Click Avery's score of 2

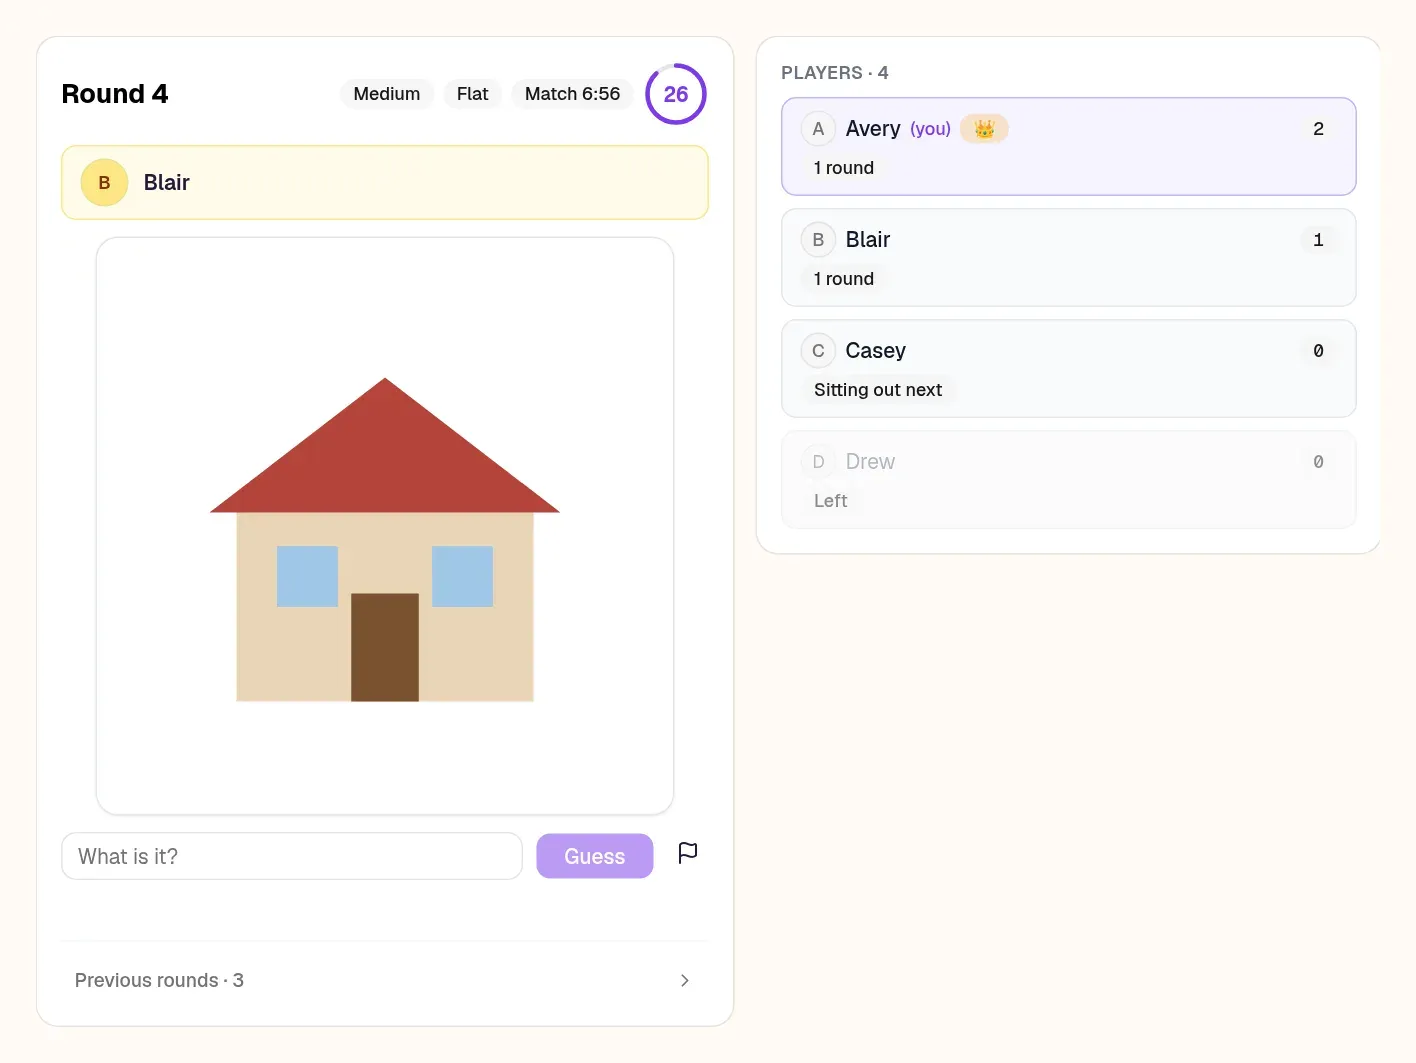click(x=1318, y=129)
